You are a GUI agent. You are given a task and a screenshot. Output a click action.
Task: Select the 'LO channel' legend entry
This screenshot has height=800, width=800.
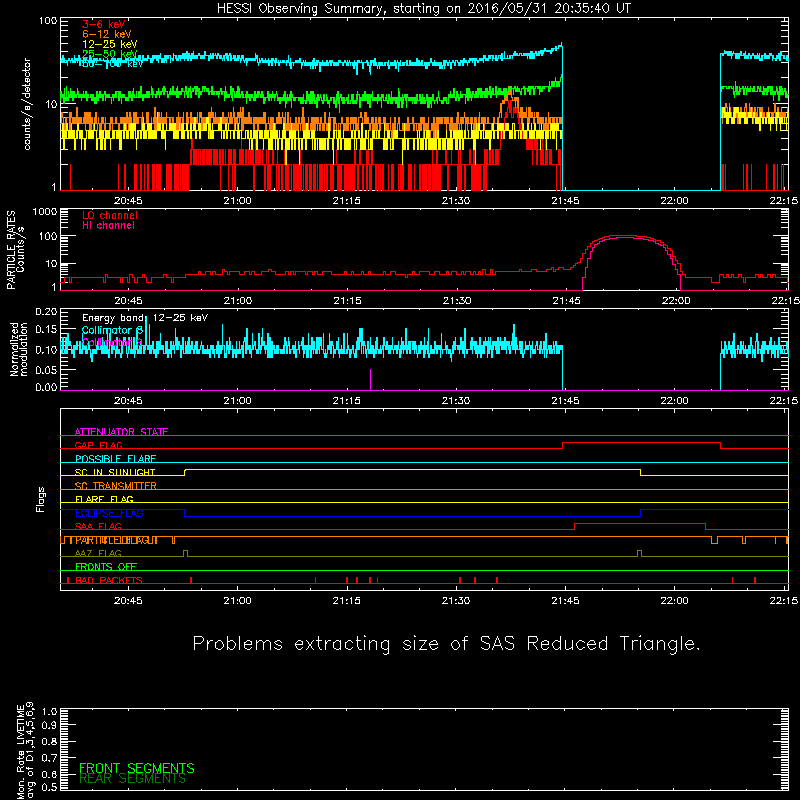pyautogui.click(x=110, y=215)
